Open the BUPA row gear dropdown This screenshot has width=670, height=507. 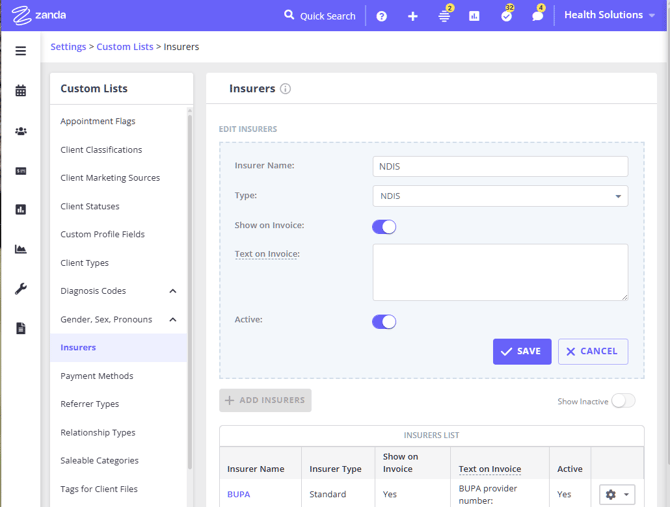click(x=616, y=495)
